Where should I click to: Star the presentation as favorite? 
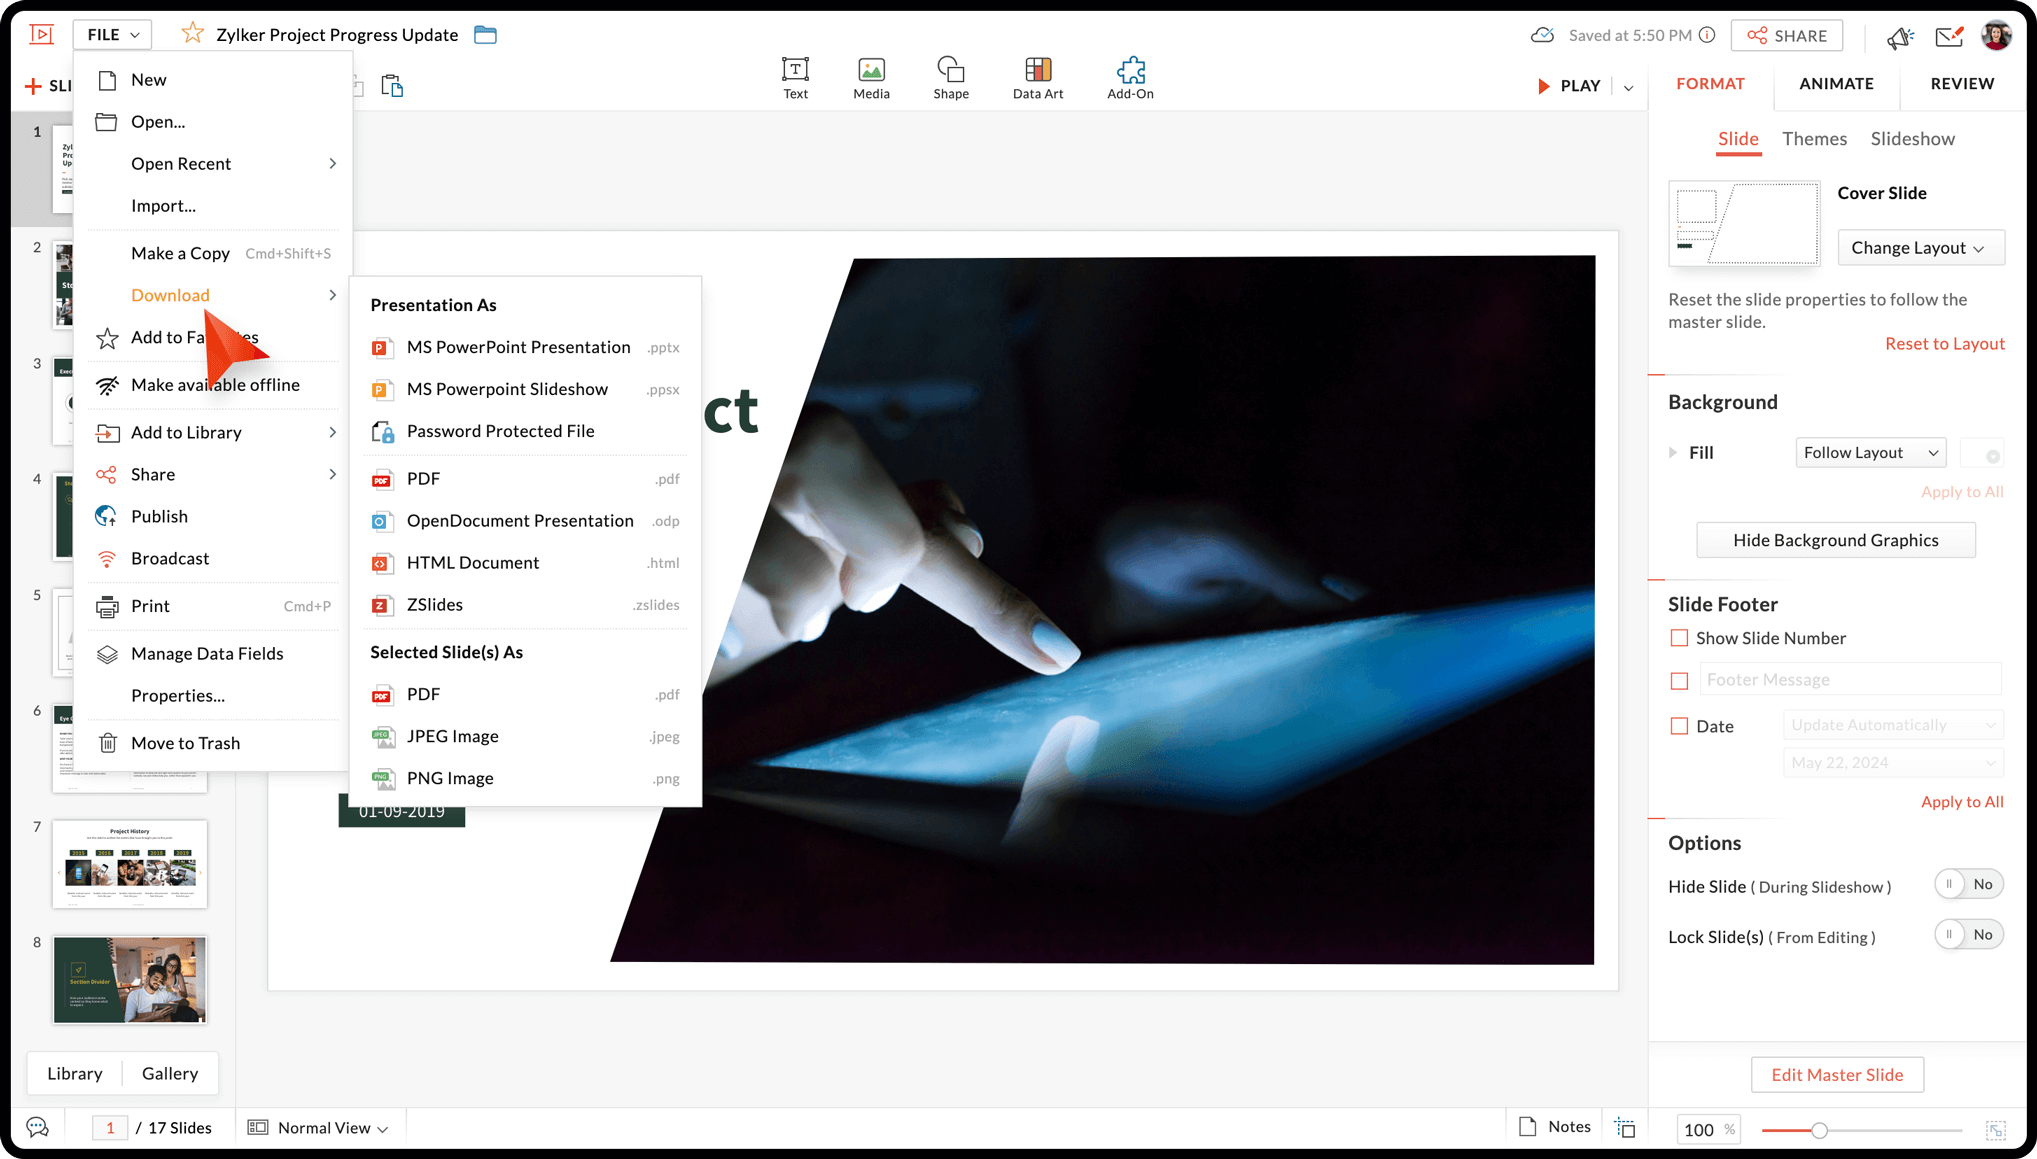[x=192, y=34]
